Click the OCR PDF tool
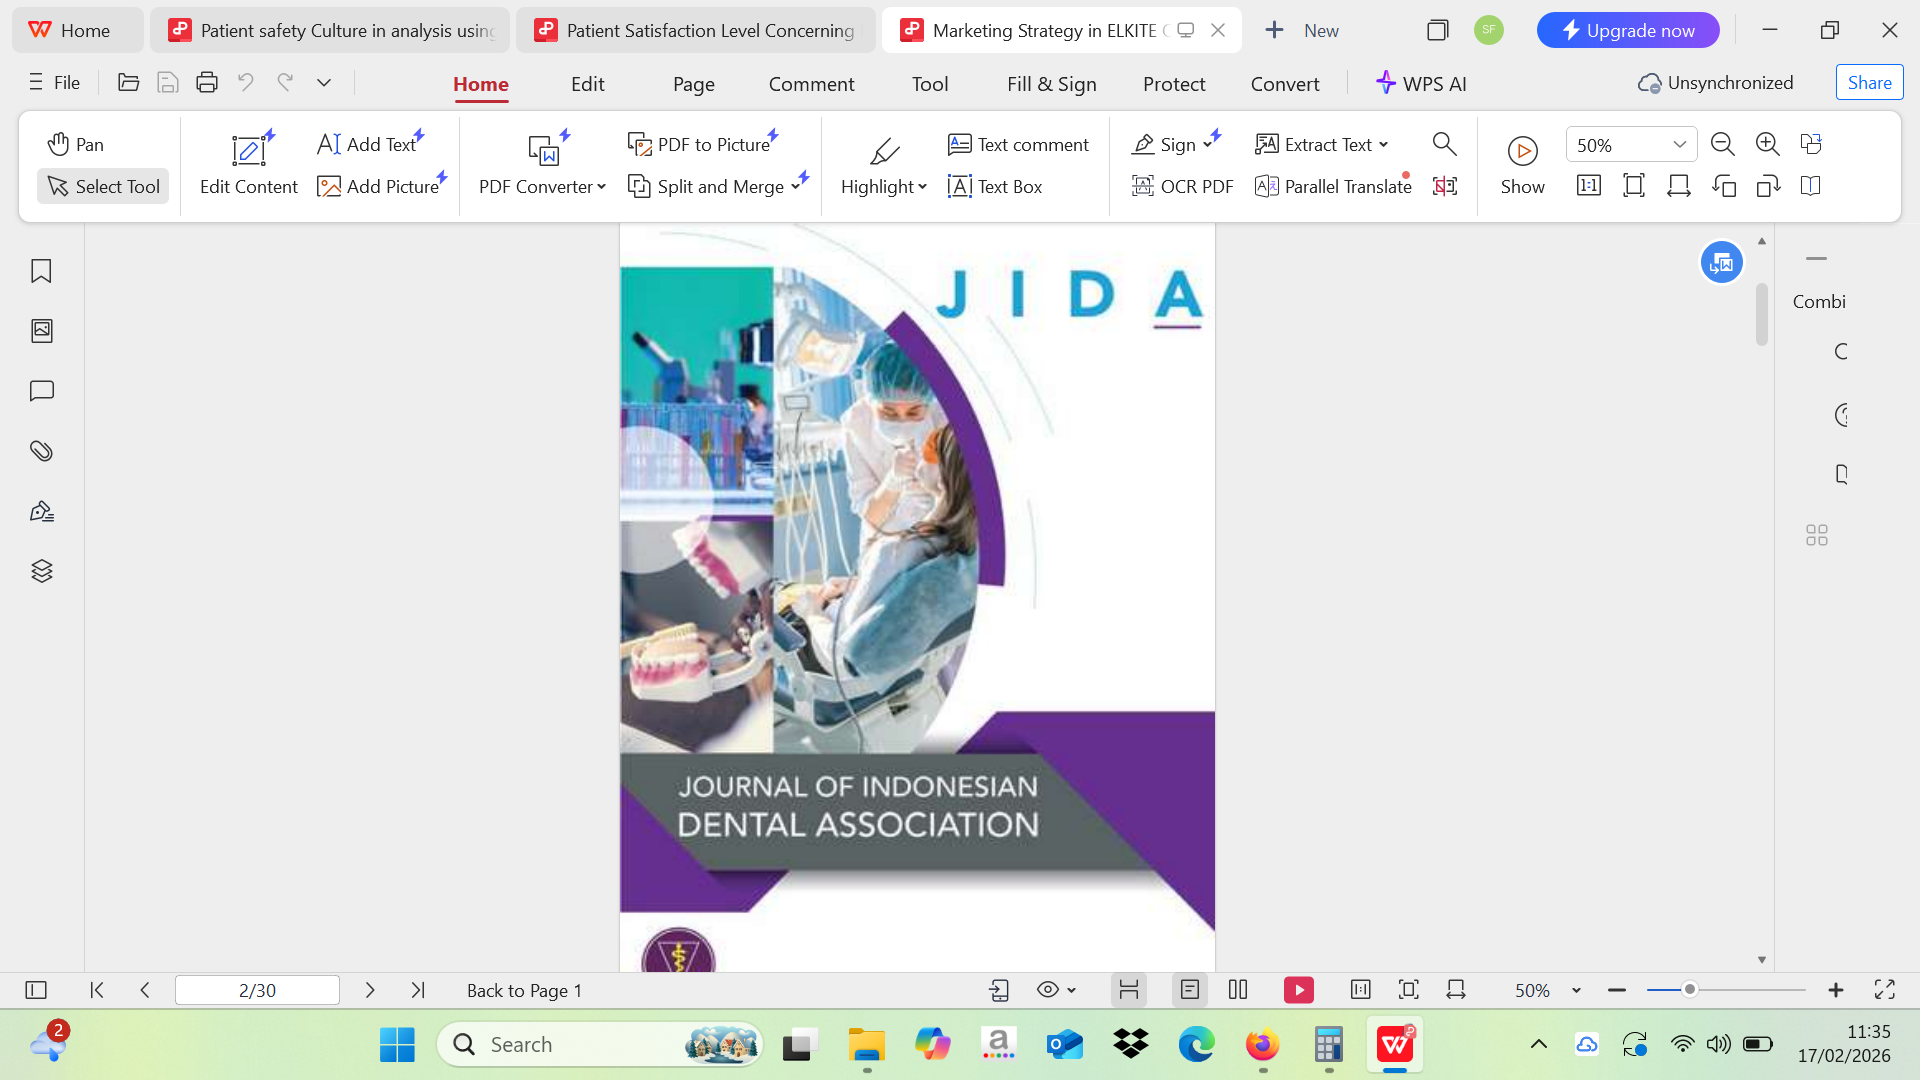Viewport: 1920px width, 1080px height. [x=1182, y=186]
